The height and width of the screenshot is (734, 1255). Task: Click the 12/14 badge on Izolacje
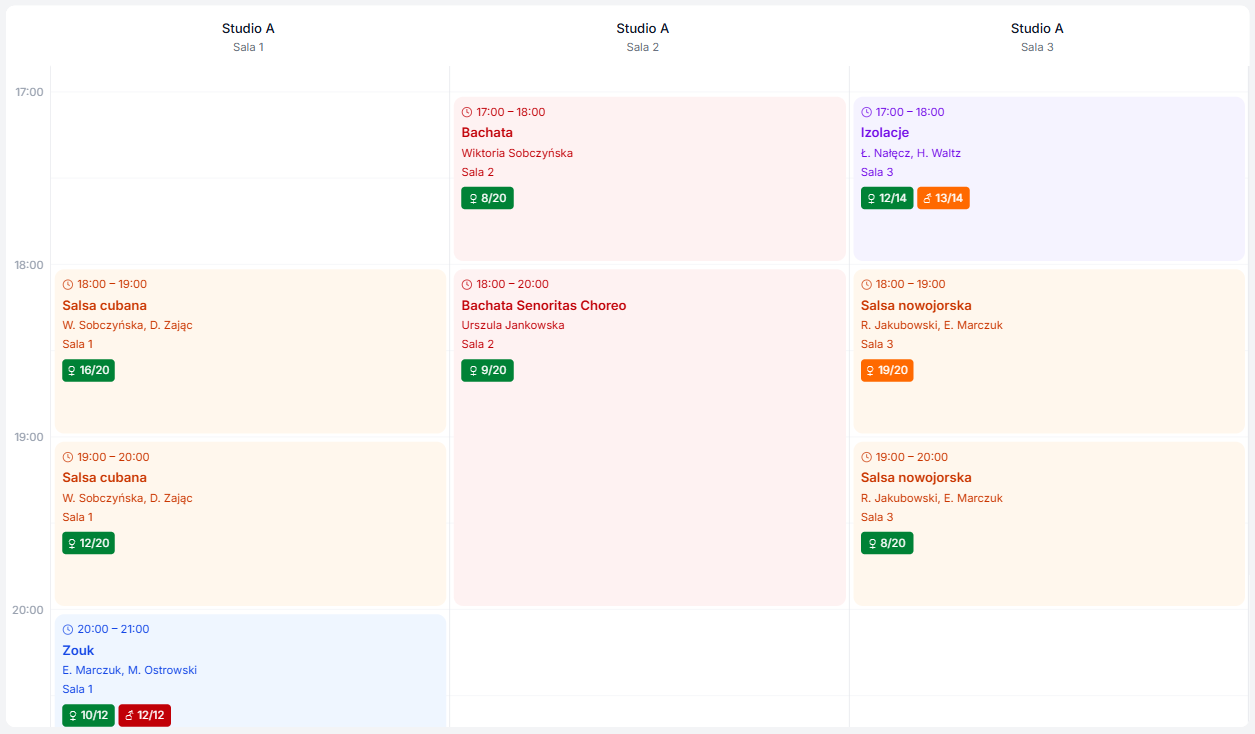coord(887,198)
